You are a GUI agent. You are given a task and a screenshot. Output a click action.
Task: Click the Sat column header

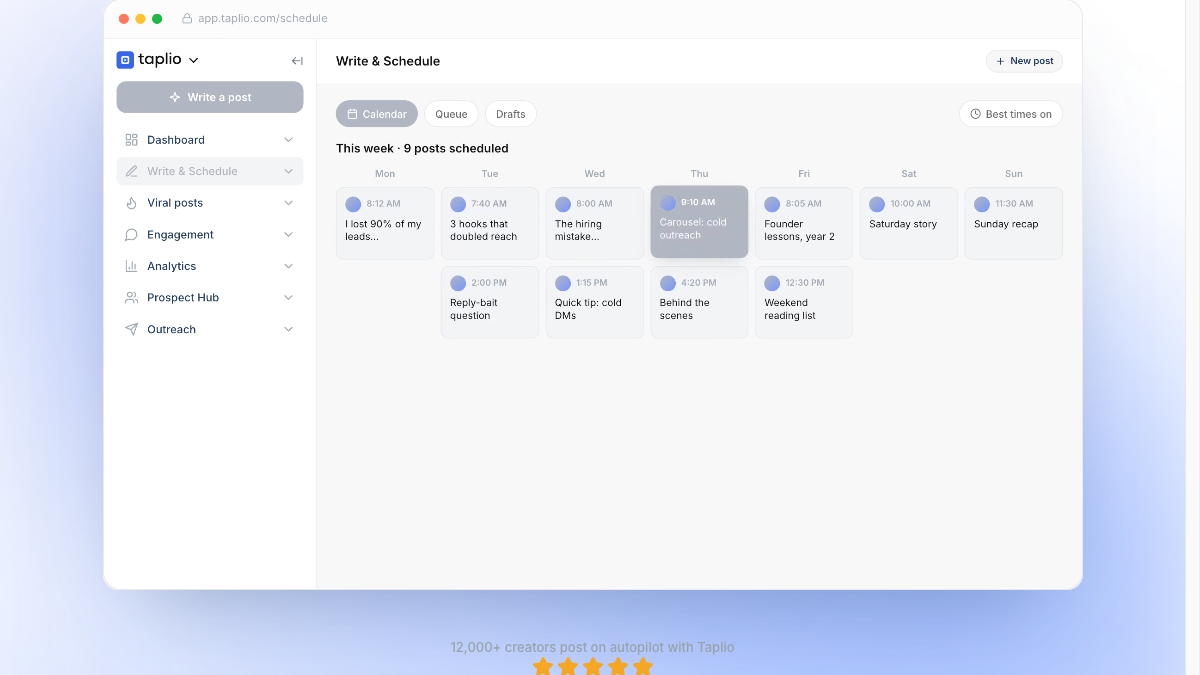point(909,174)
